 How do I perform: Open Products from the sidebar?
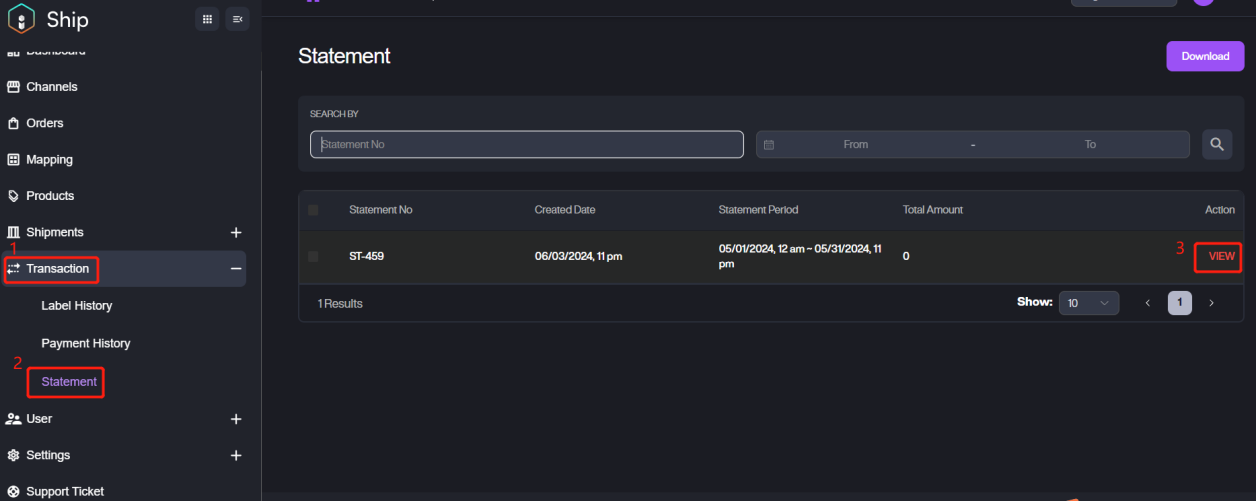[50, 196]
